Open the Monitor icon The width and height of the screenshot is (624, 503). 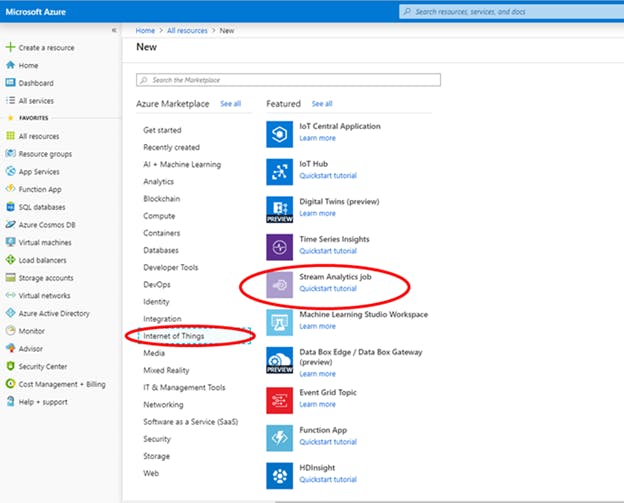click(10, 330)
